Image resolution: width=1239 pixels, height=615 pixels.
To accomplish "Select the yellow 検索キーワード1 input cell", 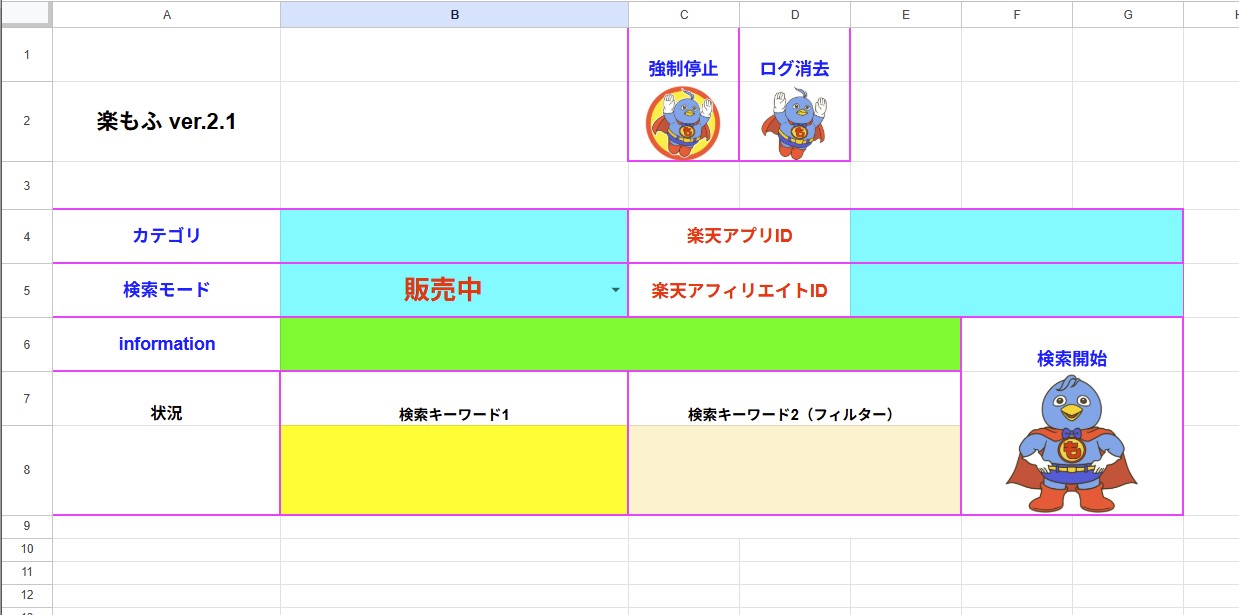I will (x=454, y=470).
